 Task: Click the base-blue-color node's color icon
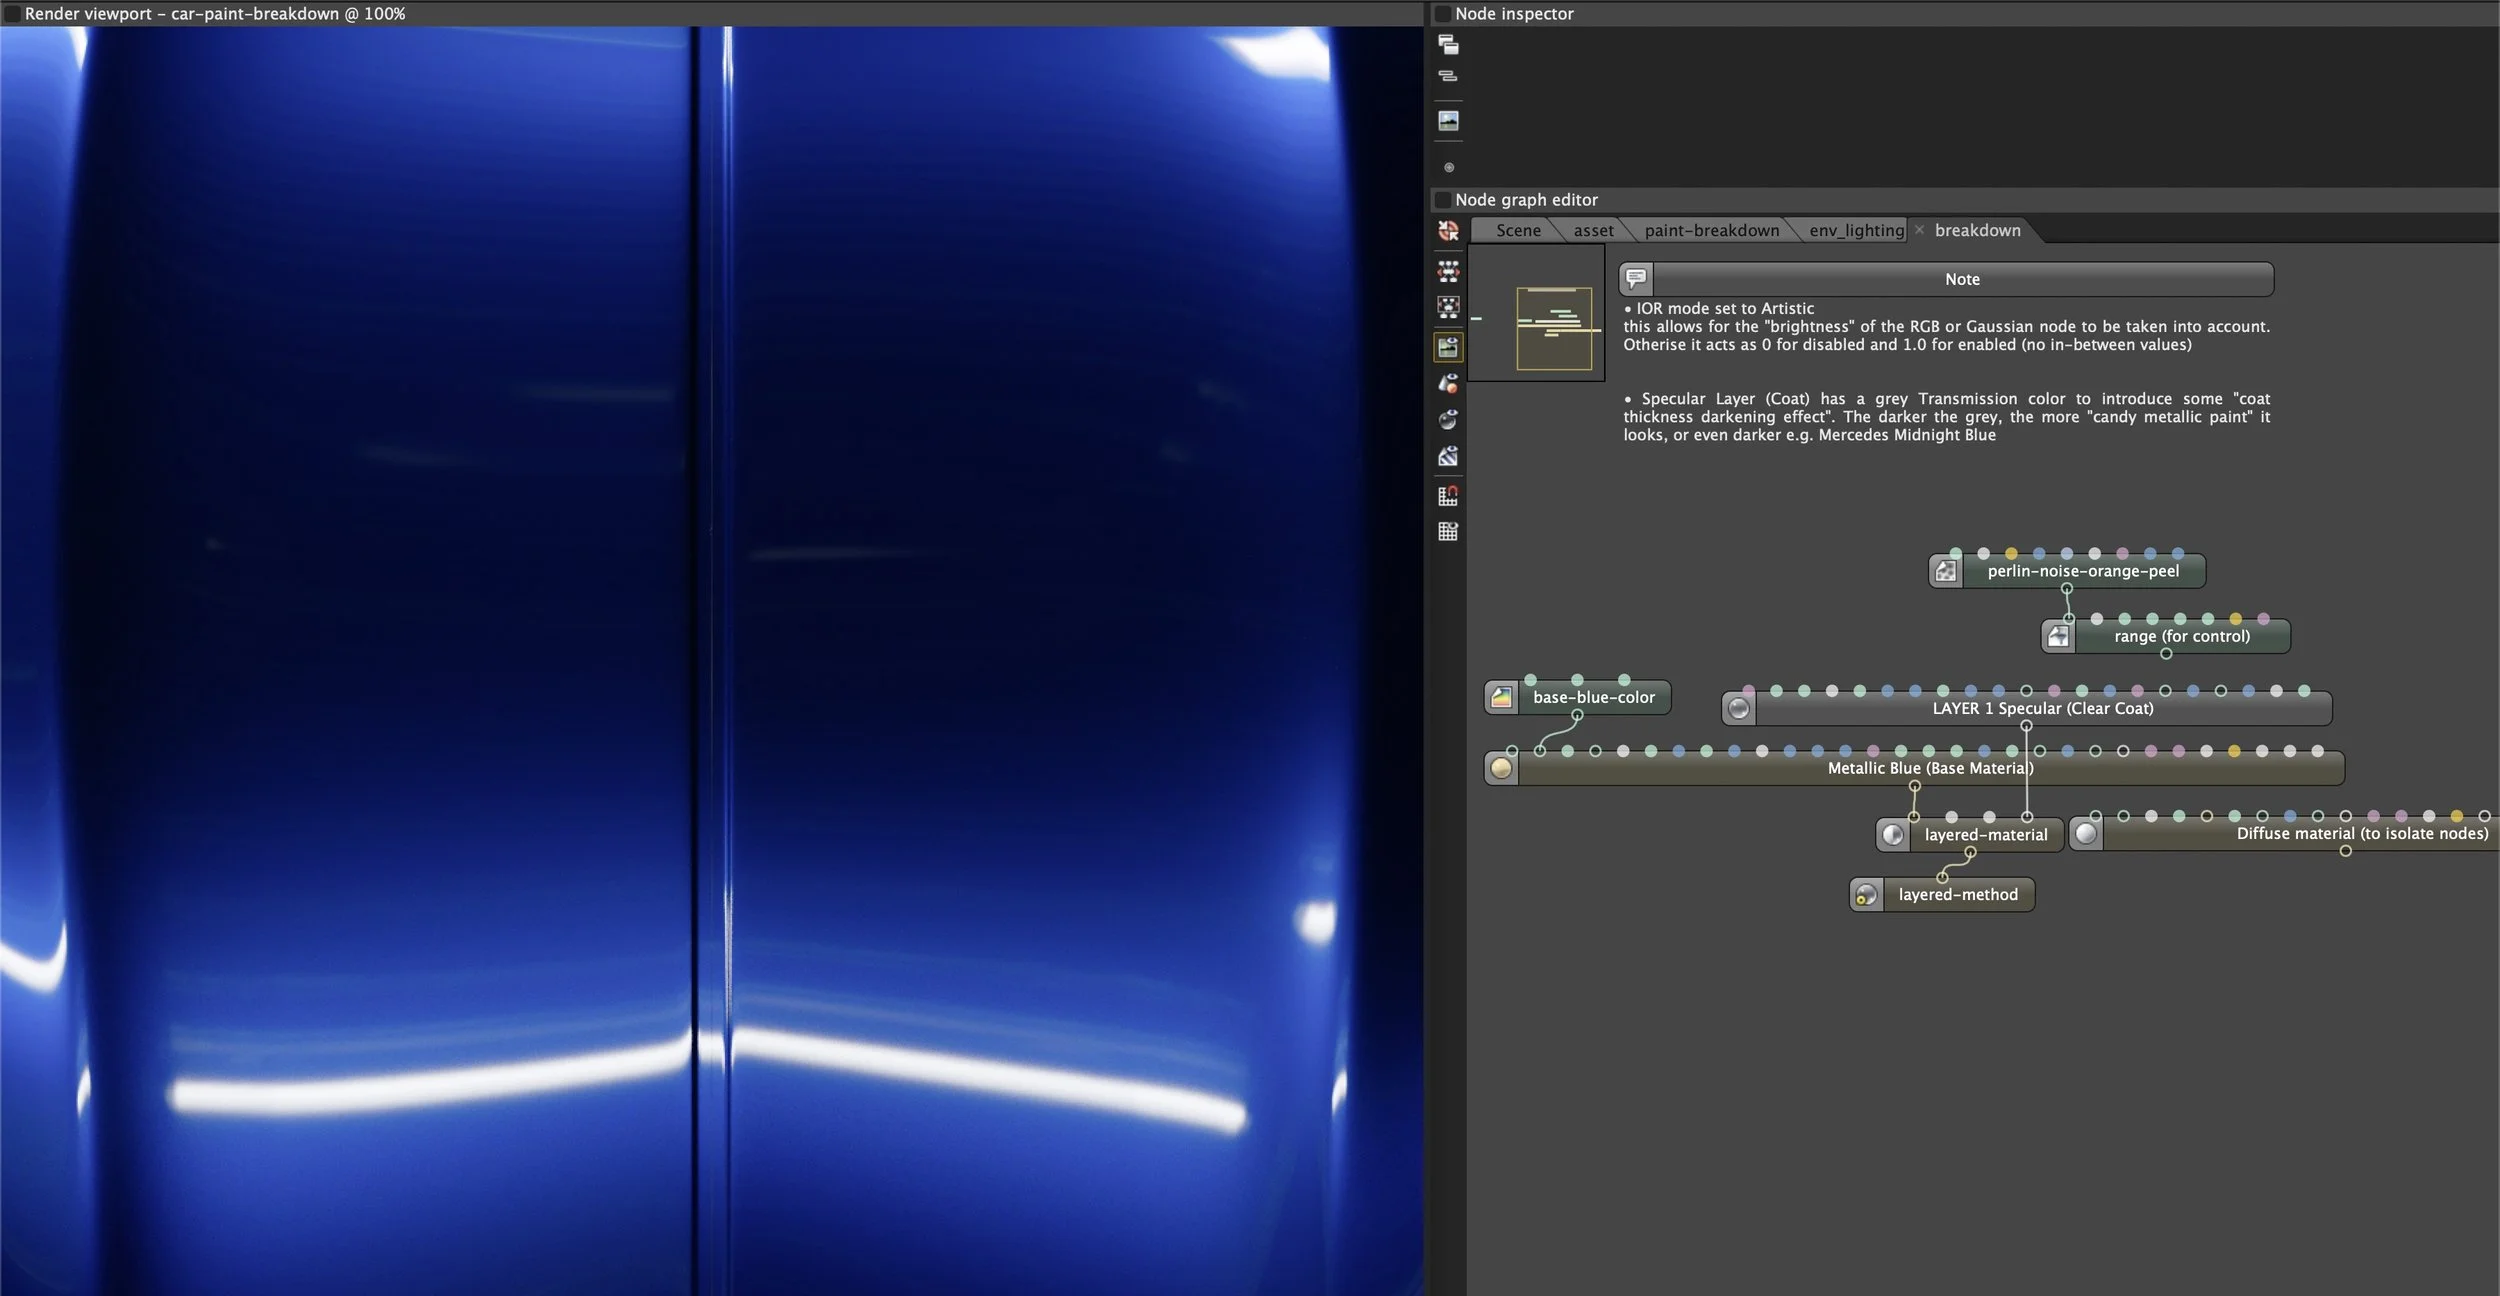(x=1501, y=698)
